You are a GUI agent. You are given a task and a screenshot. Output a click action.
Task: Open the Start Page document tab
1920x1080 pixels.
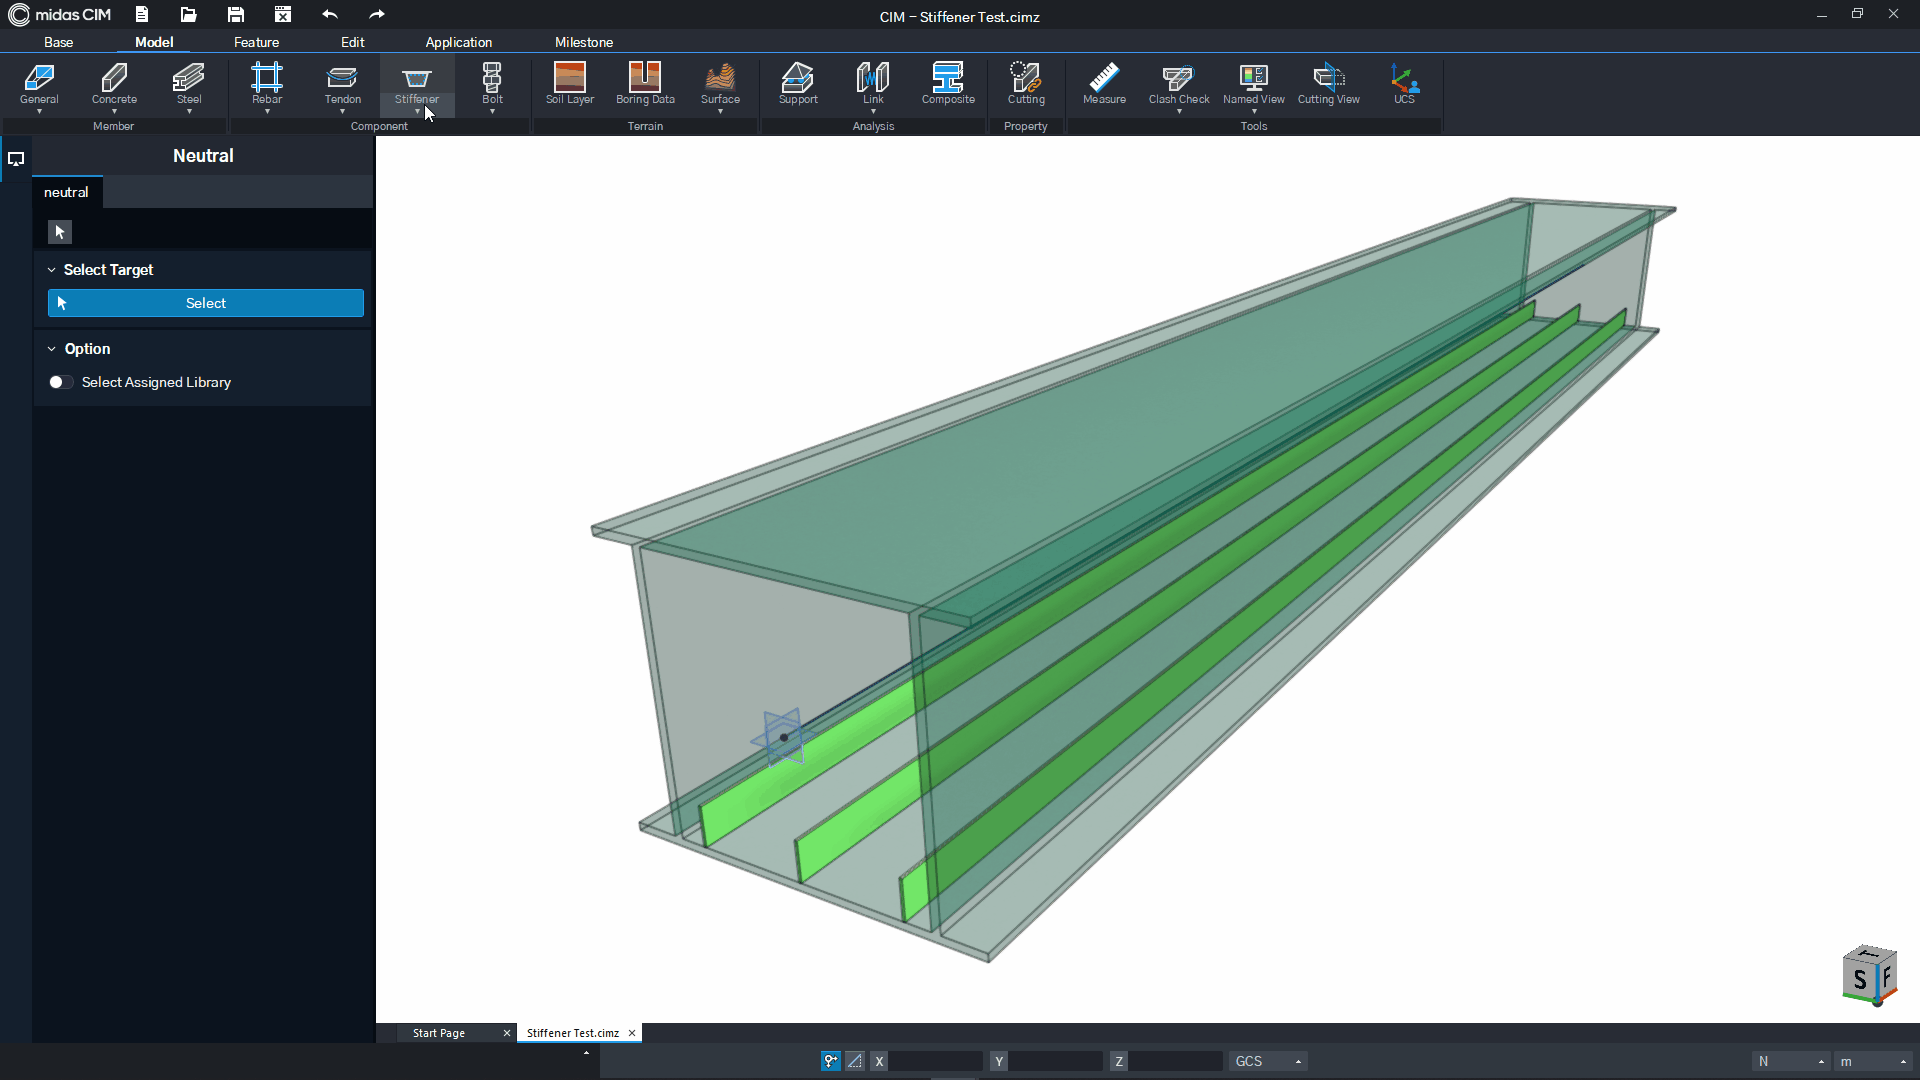pos(439,1033)
